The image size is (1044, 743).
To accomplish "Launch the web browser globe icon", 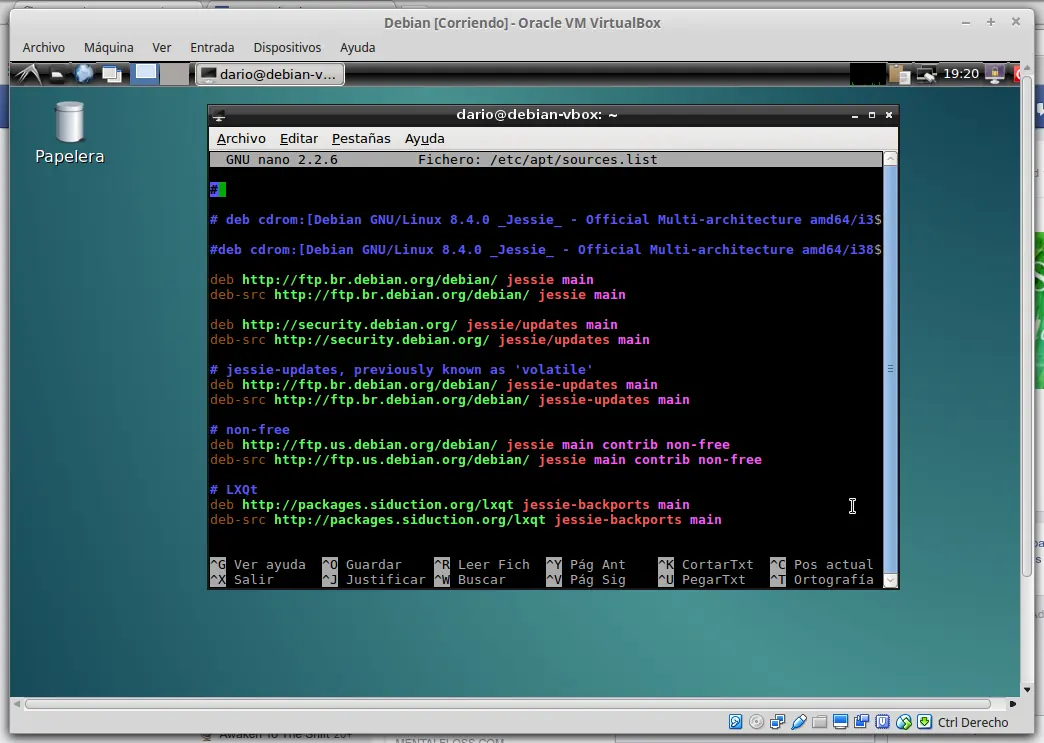I will pos(84,73).
